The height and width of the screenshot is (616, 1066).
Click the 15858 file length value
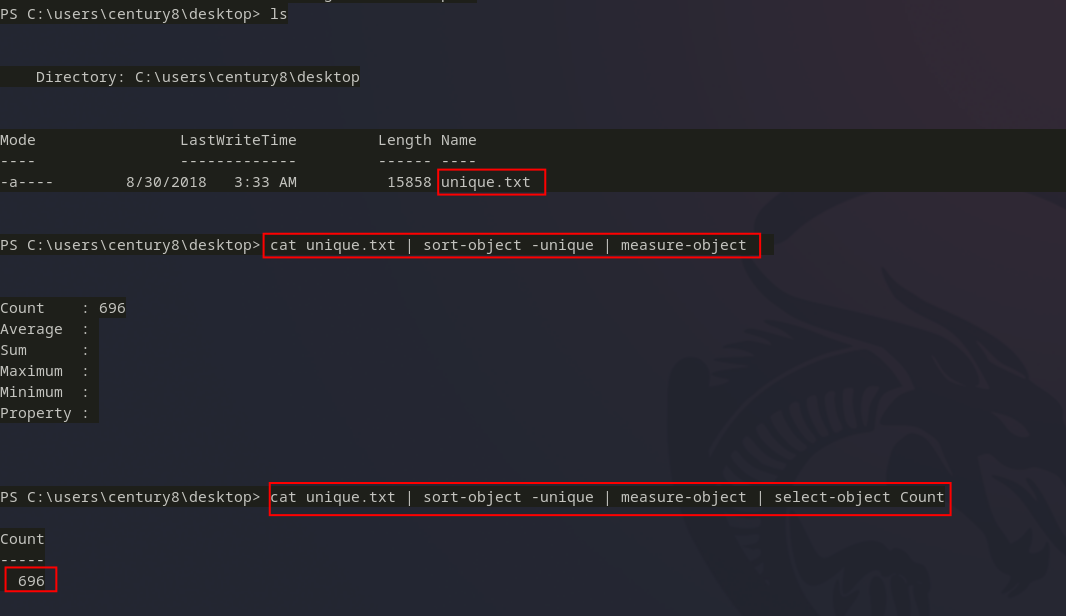tap(409, 182)
